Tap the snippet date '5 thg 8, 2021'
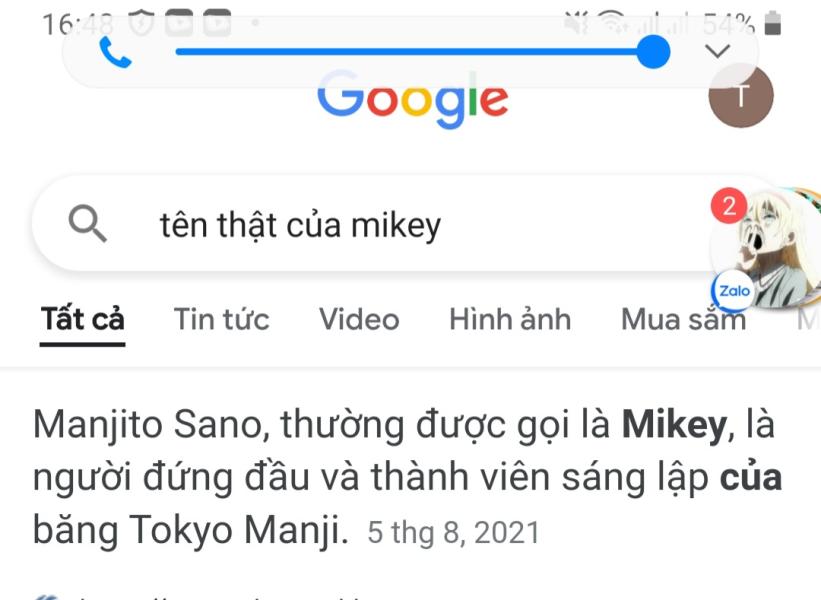The width and height of the screenshot is (821, 600). [x=453, y=532]
